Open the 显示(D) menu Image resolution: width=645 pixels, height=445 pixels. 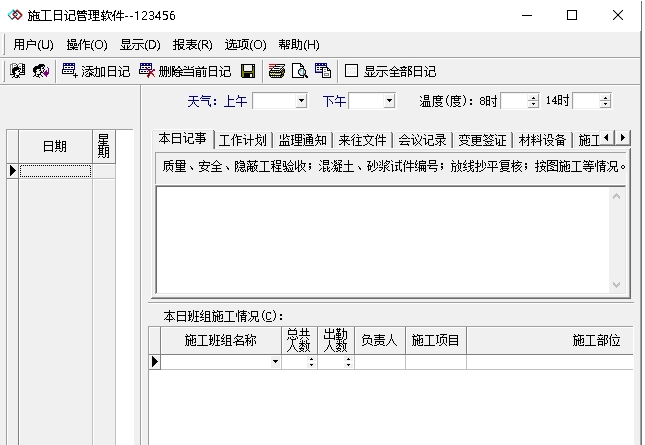click(x=140, y=44)
